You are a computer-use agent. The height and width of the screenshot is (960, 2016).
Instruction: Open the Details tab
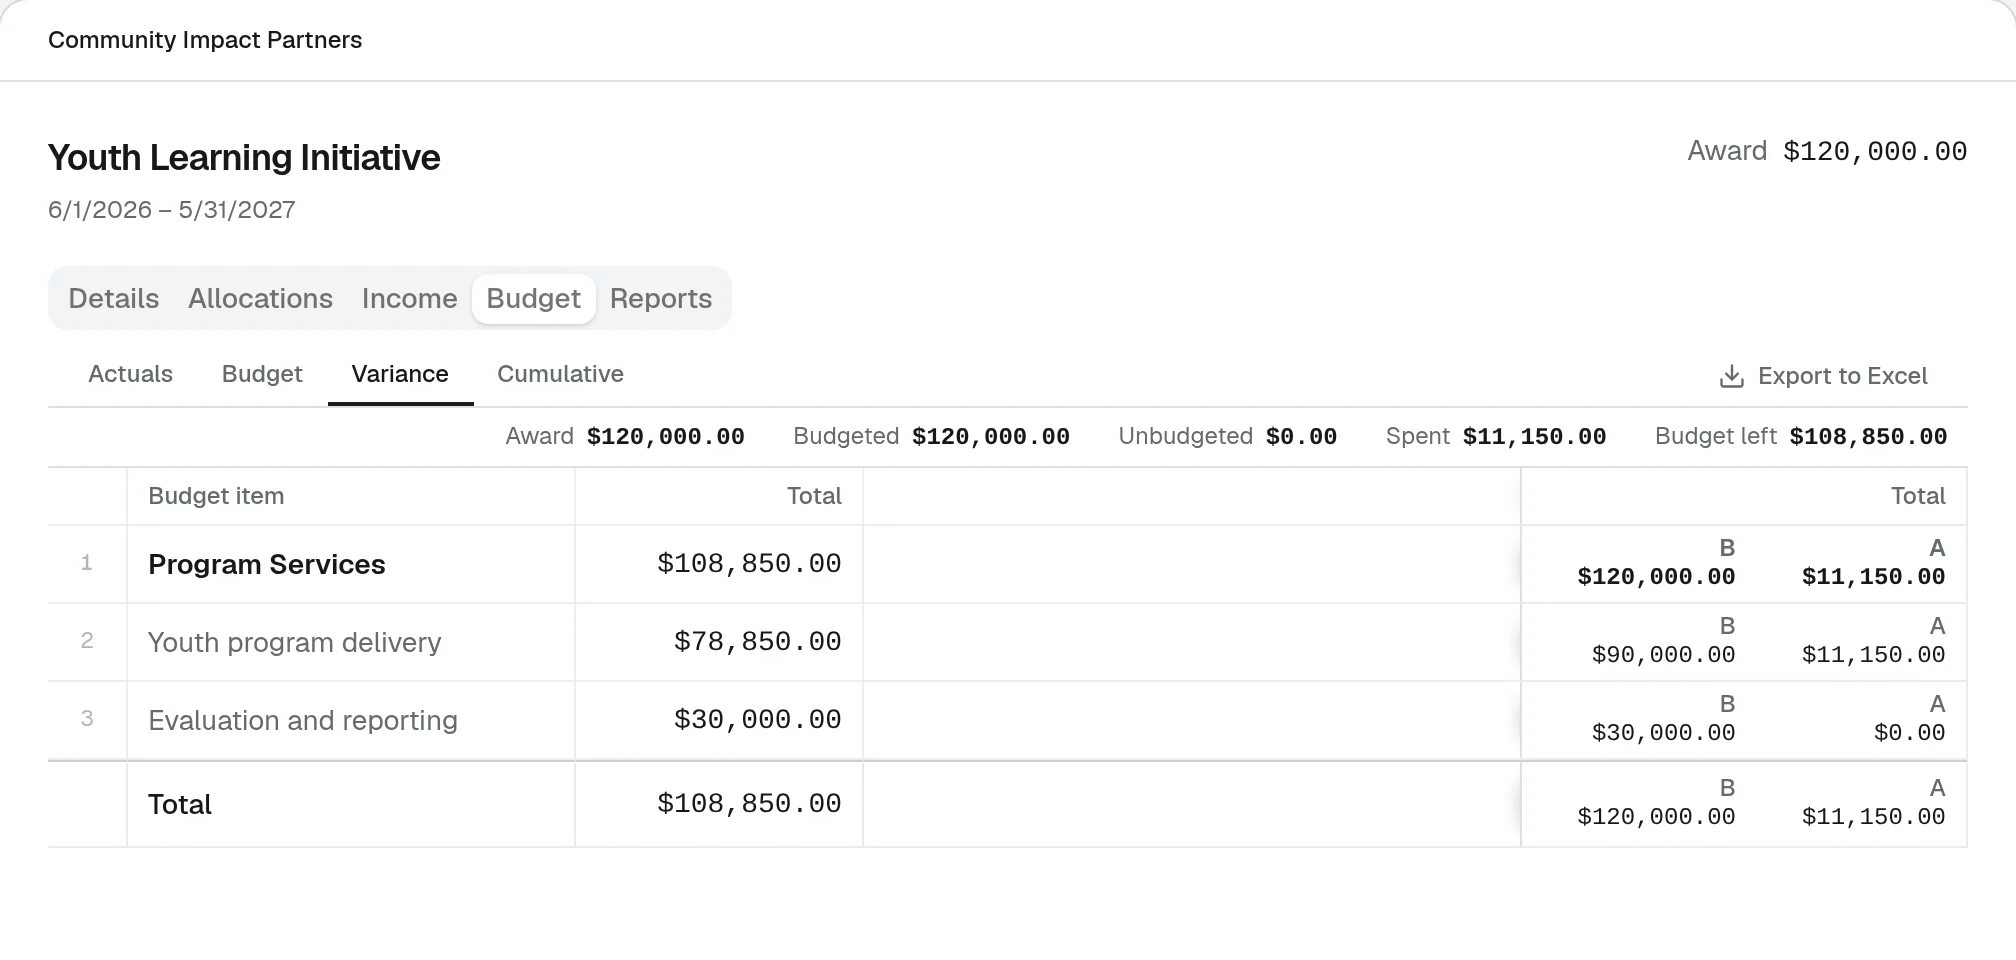coord(114,298)
